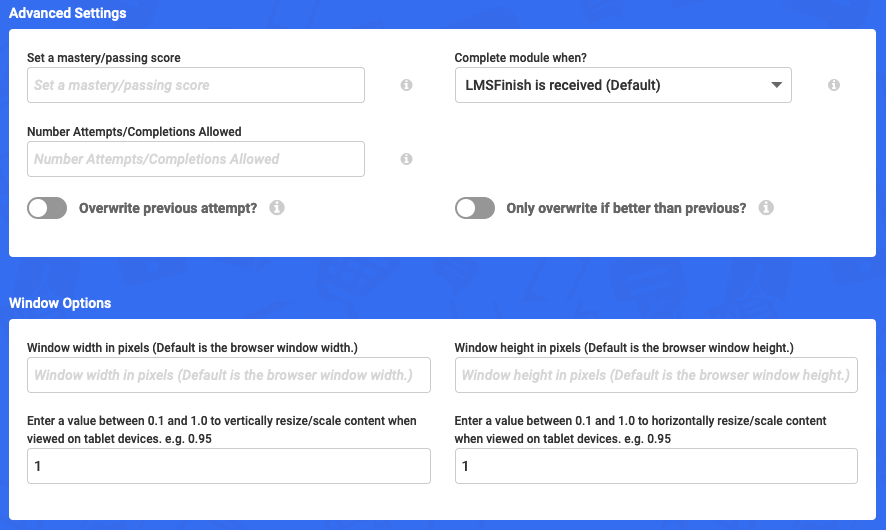Click the Window width in pixels input

click(229, 376)
